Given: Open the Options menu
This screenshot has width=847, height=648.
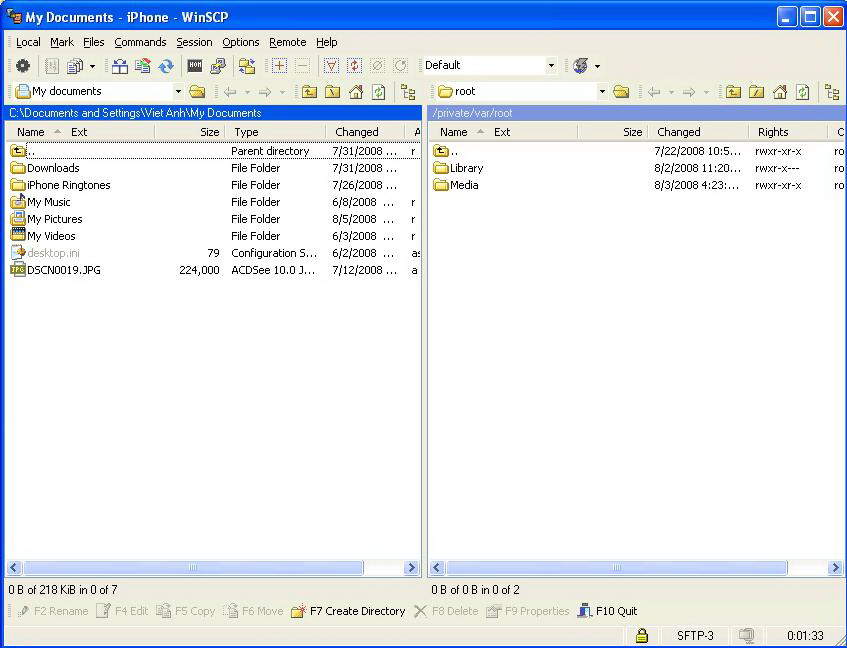Looking at the screenshot, I should coord(241,42).
